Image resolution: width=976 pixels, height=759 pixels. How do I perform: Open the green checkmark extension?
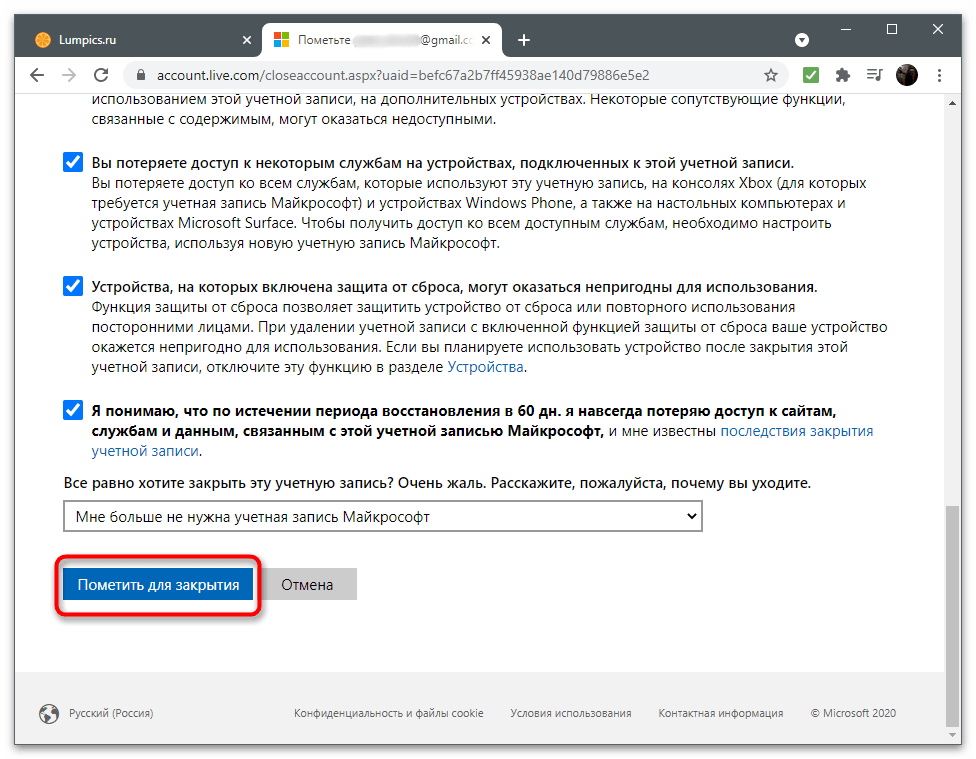coord(810,75)
